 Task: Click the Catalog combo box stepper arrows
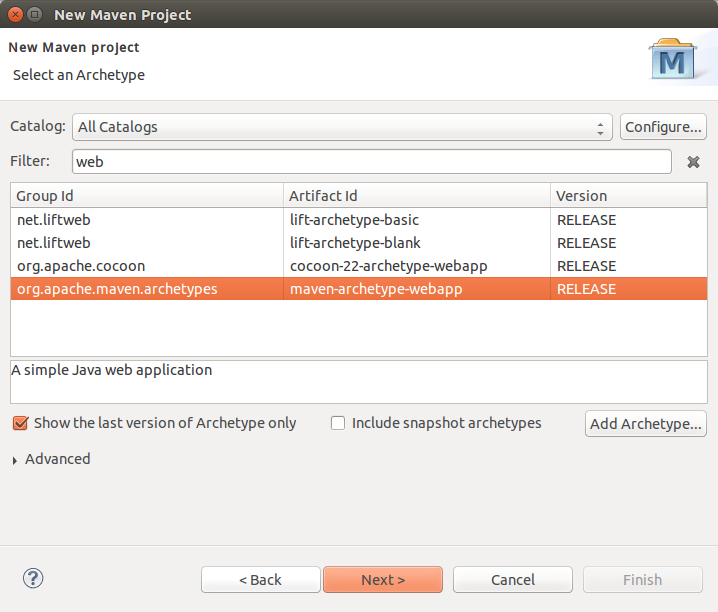click(x=600, y=129)
